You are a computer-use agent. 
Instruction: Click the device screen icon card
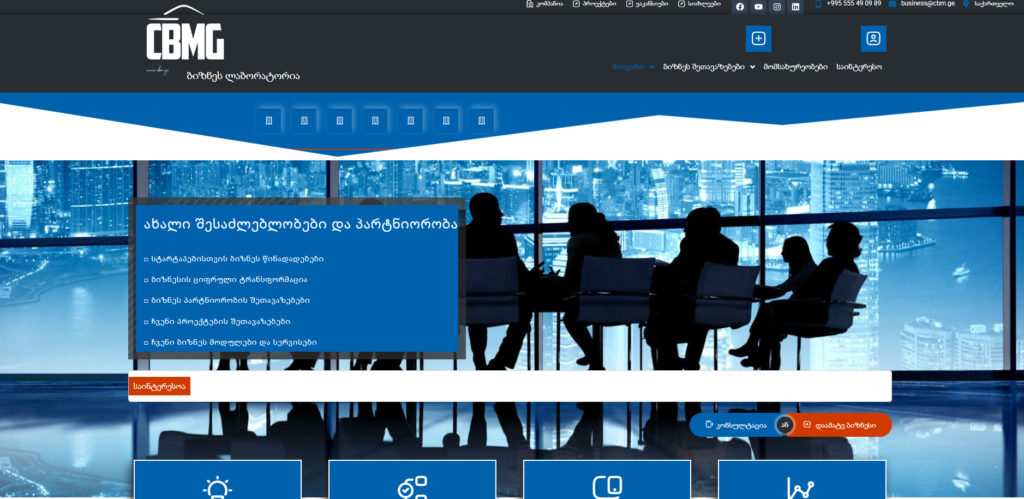(x=607, y=486)
